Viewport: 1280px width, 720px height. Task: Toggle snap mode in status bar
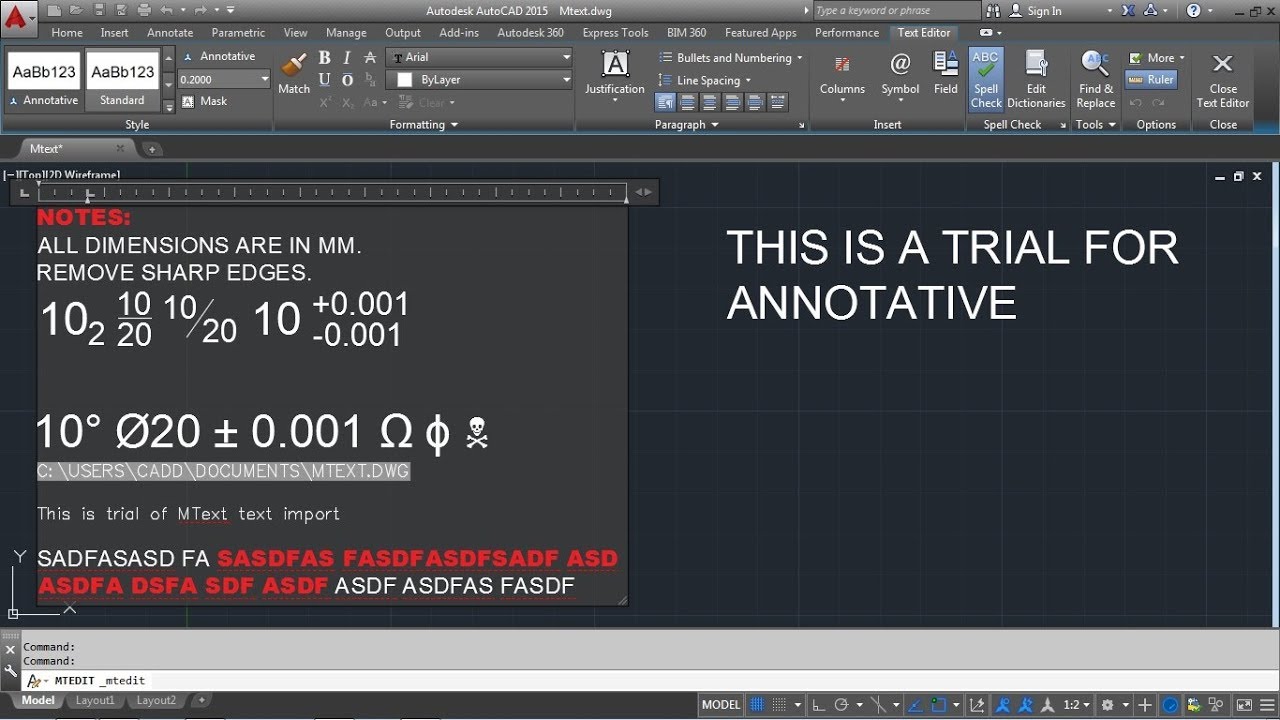[780, 705]
